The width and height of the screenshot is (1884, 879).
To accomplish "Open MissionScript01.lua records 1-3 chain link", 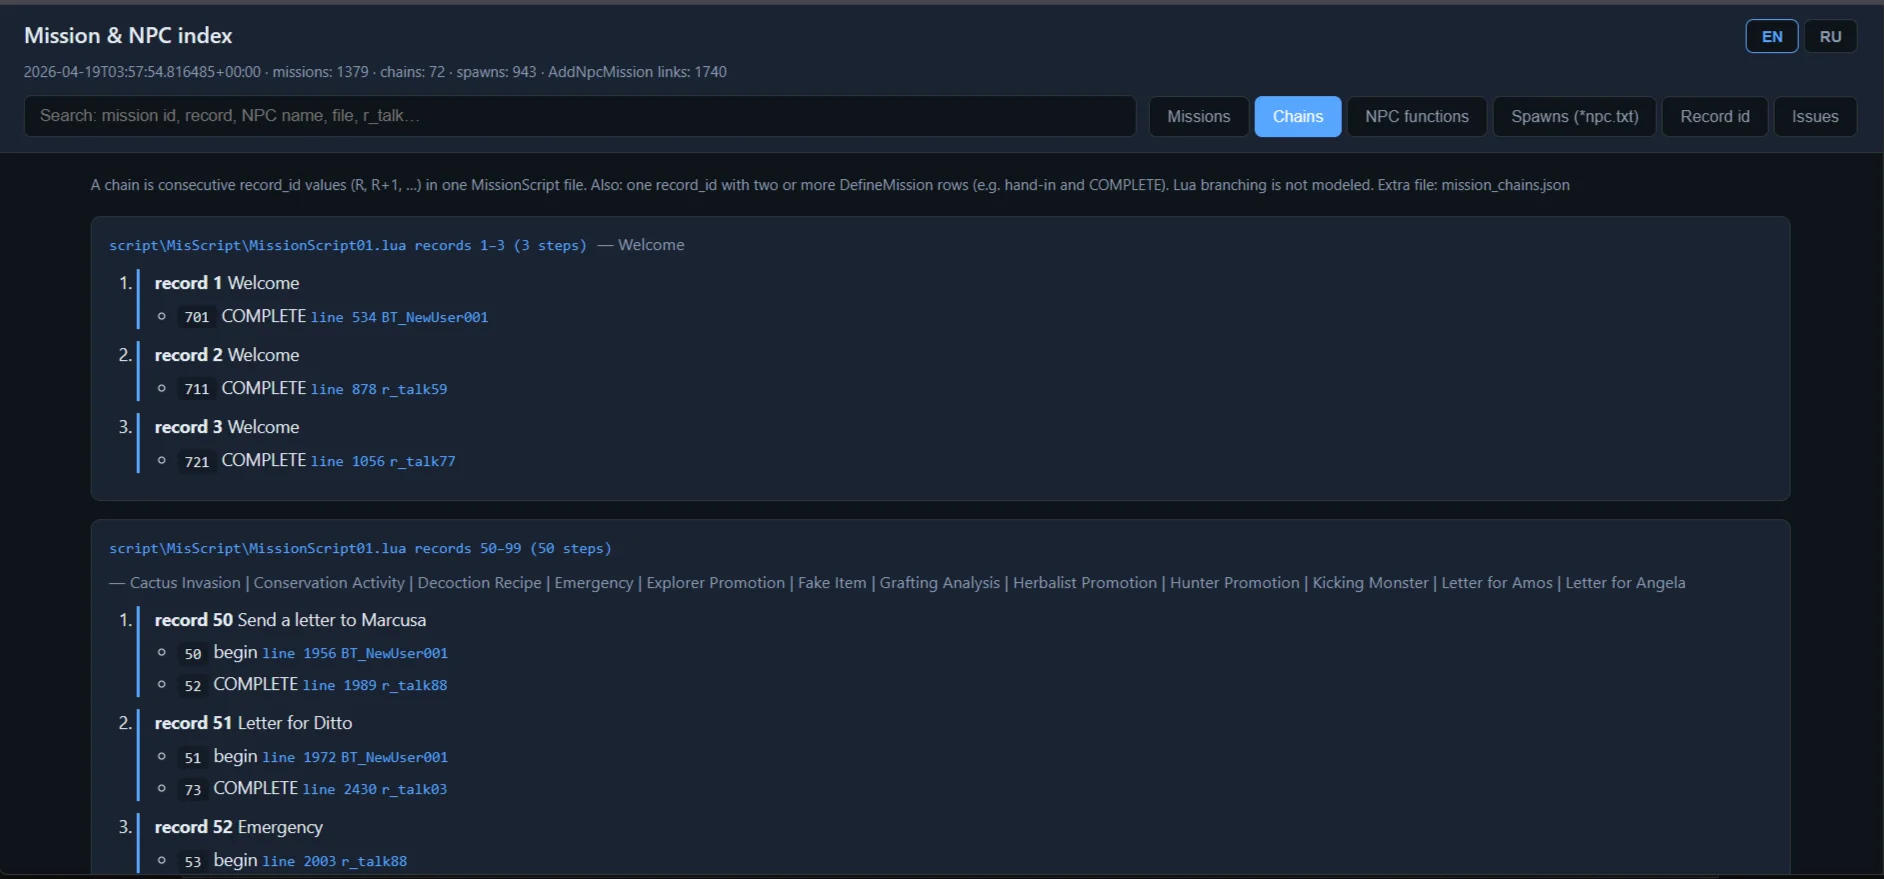I will click(347, 246).
